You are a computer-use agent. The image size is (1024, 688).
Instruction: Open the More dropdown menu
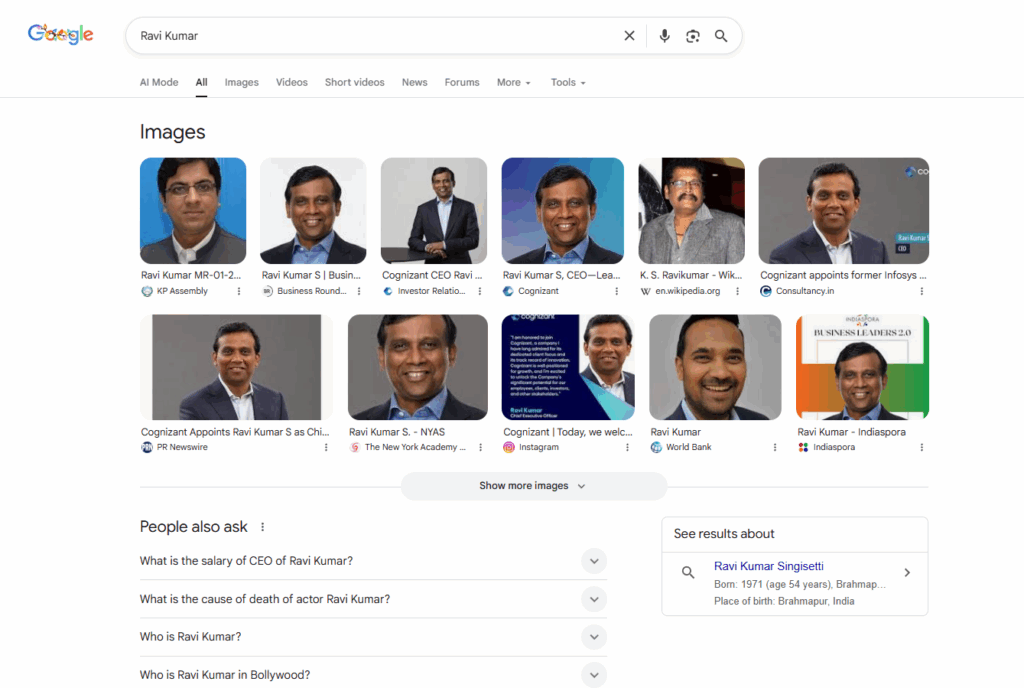click(513, 82)
